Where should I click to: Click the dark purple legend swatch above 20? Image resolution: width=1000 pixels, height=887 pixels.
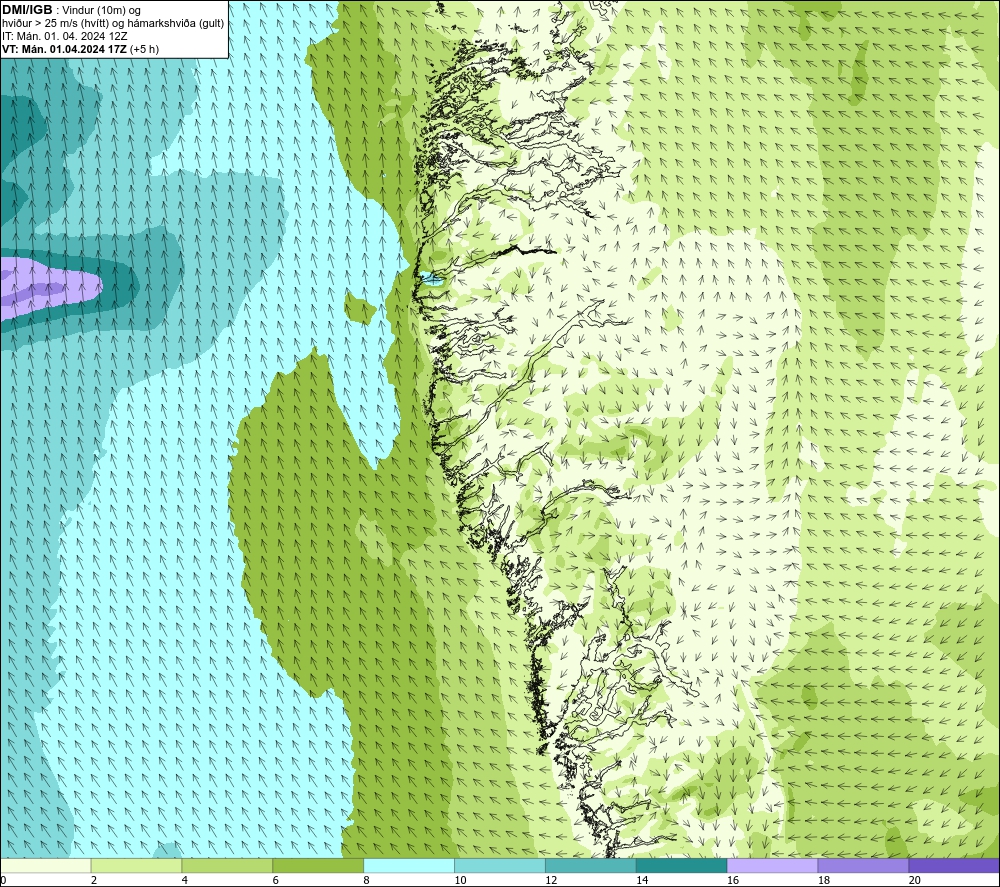click(954, 866)
